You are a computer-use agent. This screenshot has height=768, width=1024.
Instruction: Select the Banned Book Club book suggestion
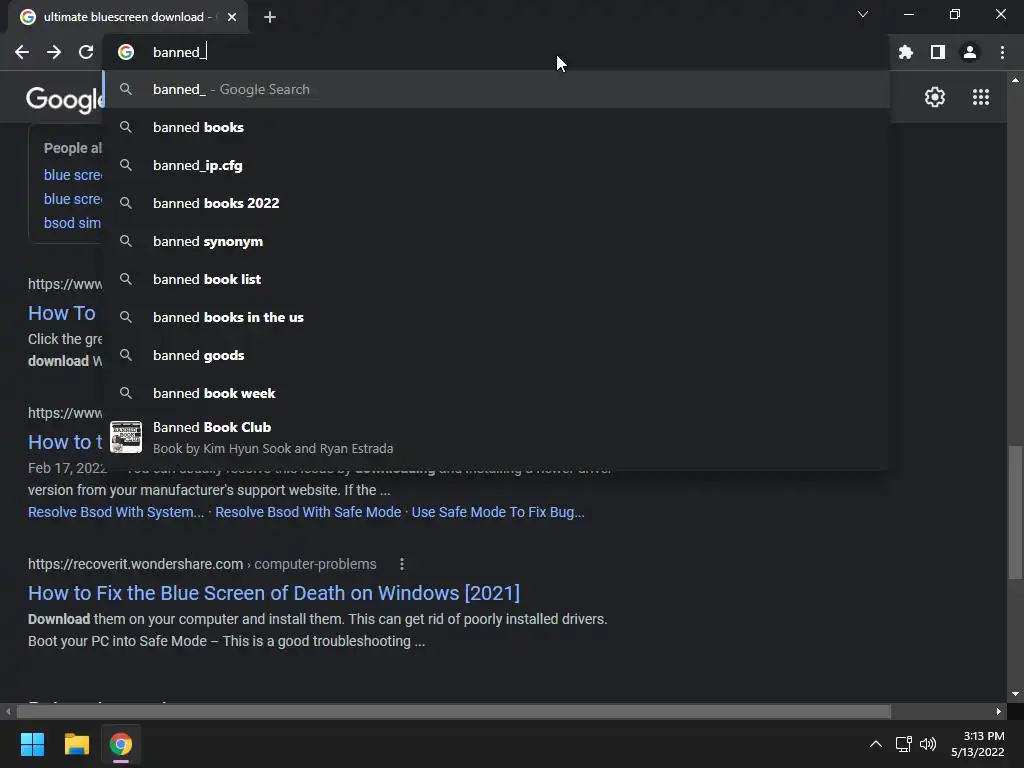pyautogui.click(x=496, y=438)
